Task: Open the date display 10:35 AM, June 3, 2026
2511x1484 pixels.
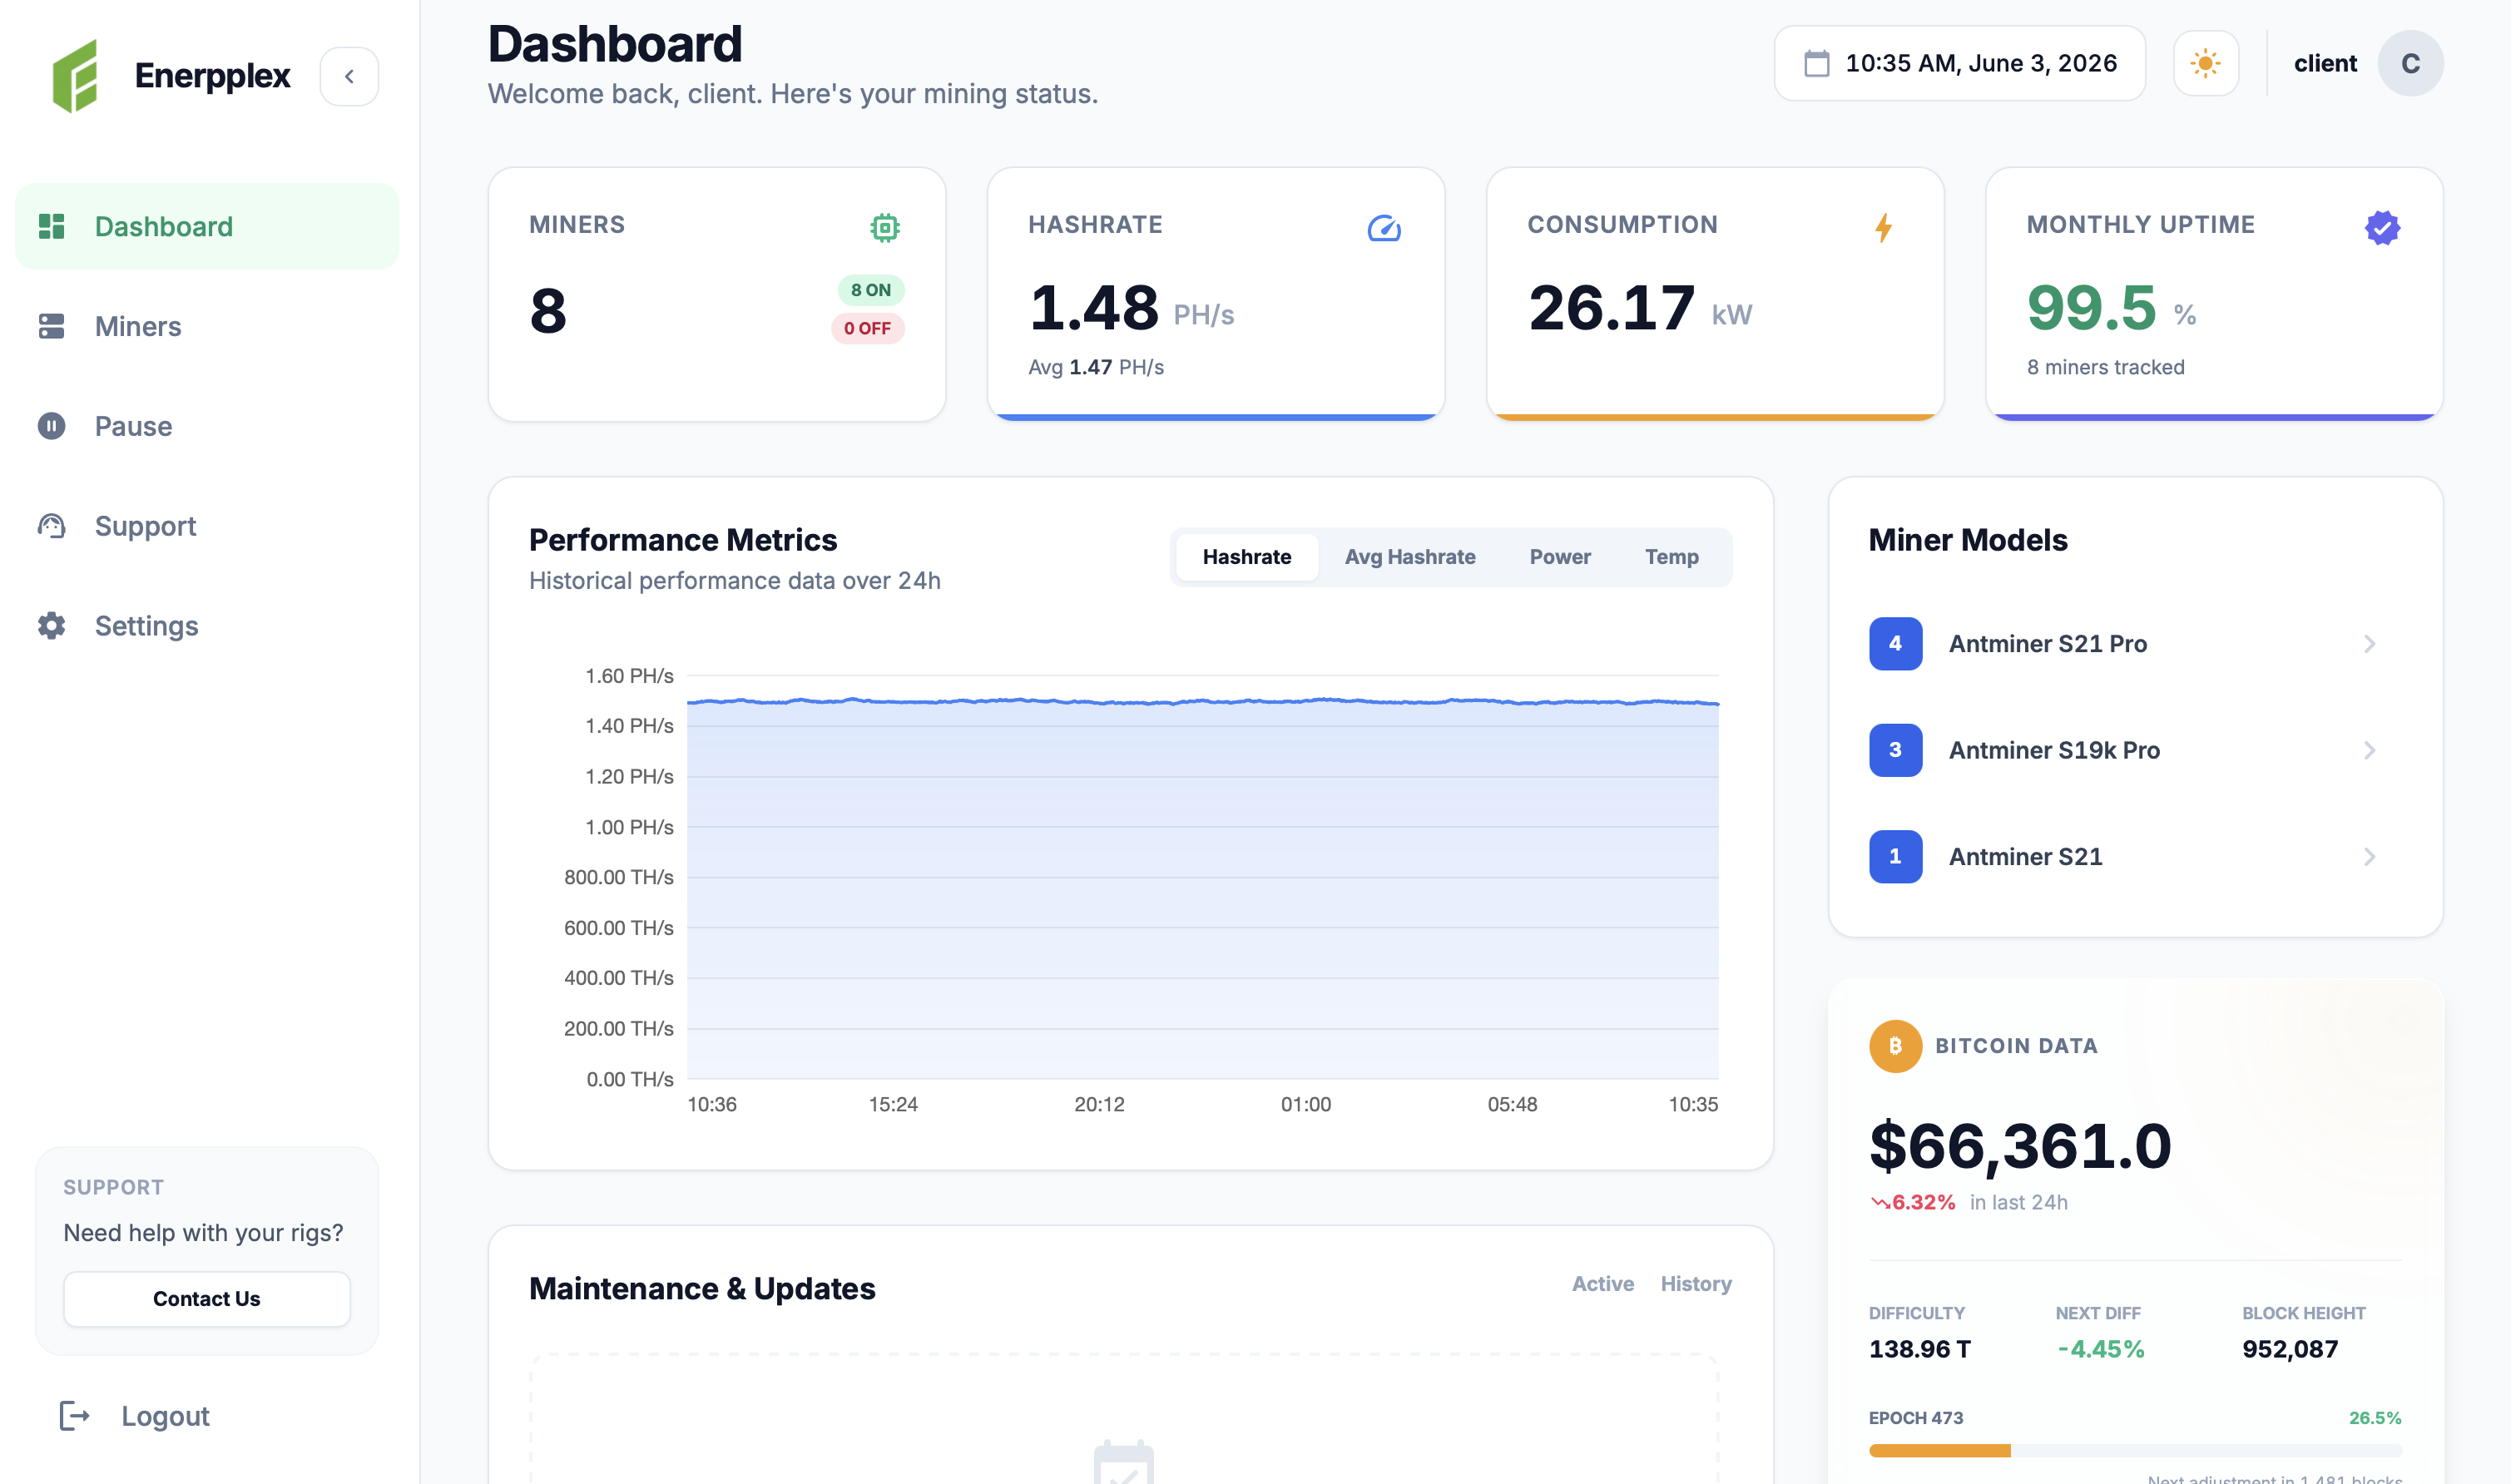Action: tap(1960, 64)
